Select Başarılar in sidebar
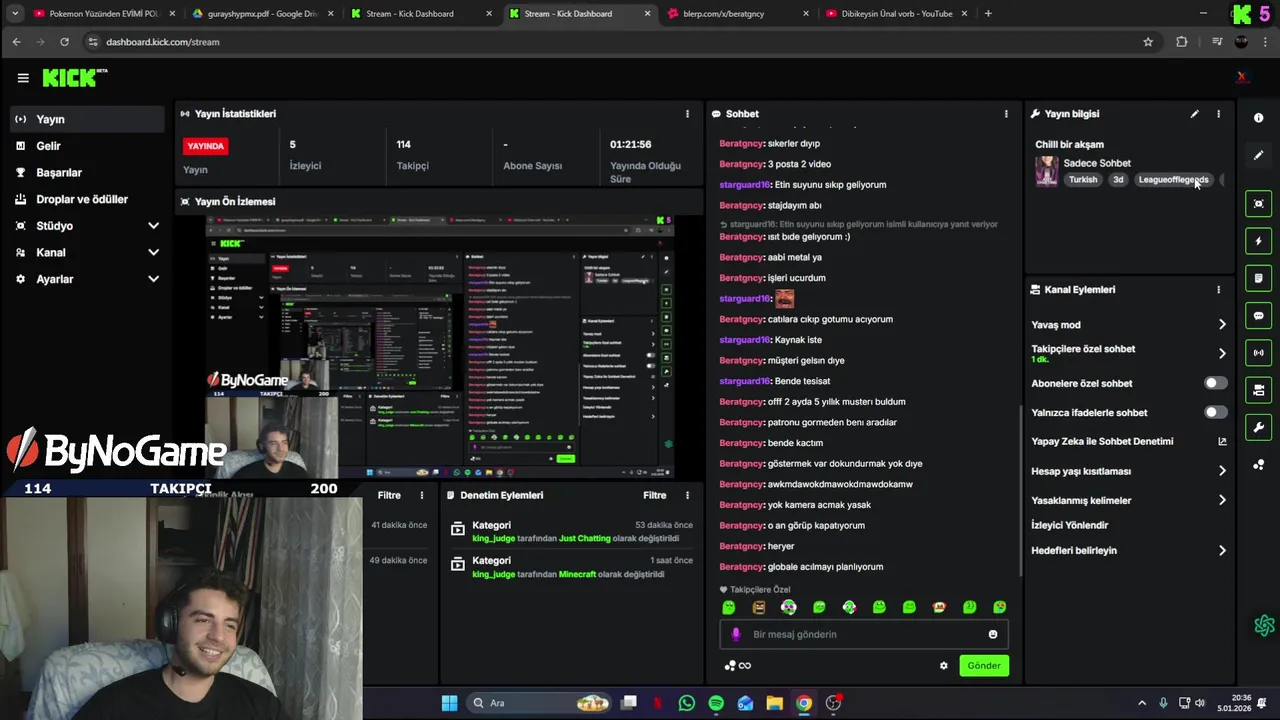The height and width of the screenshot is (720, 1280). click(x=86, y=173)
